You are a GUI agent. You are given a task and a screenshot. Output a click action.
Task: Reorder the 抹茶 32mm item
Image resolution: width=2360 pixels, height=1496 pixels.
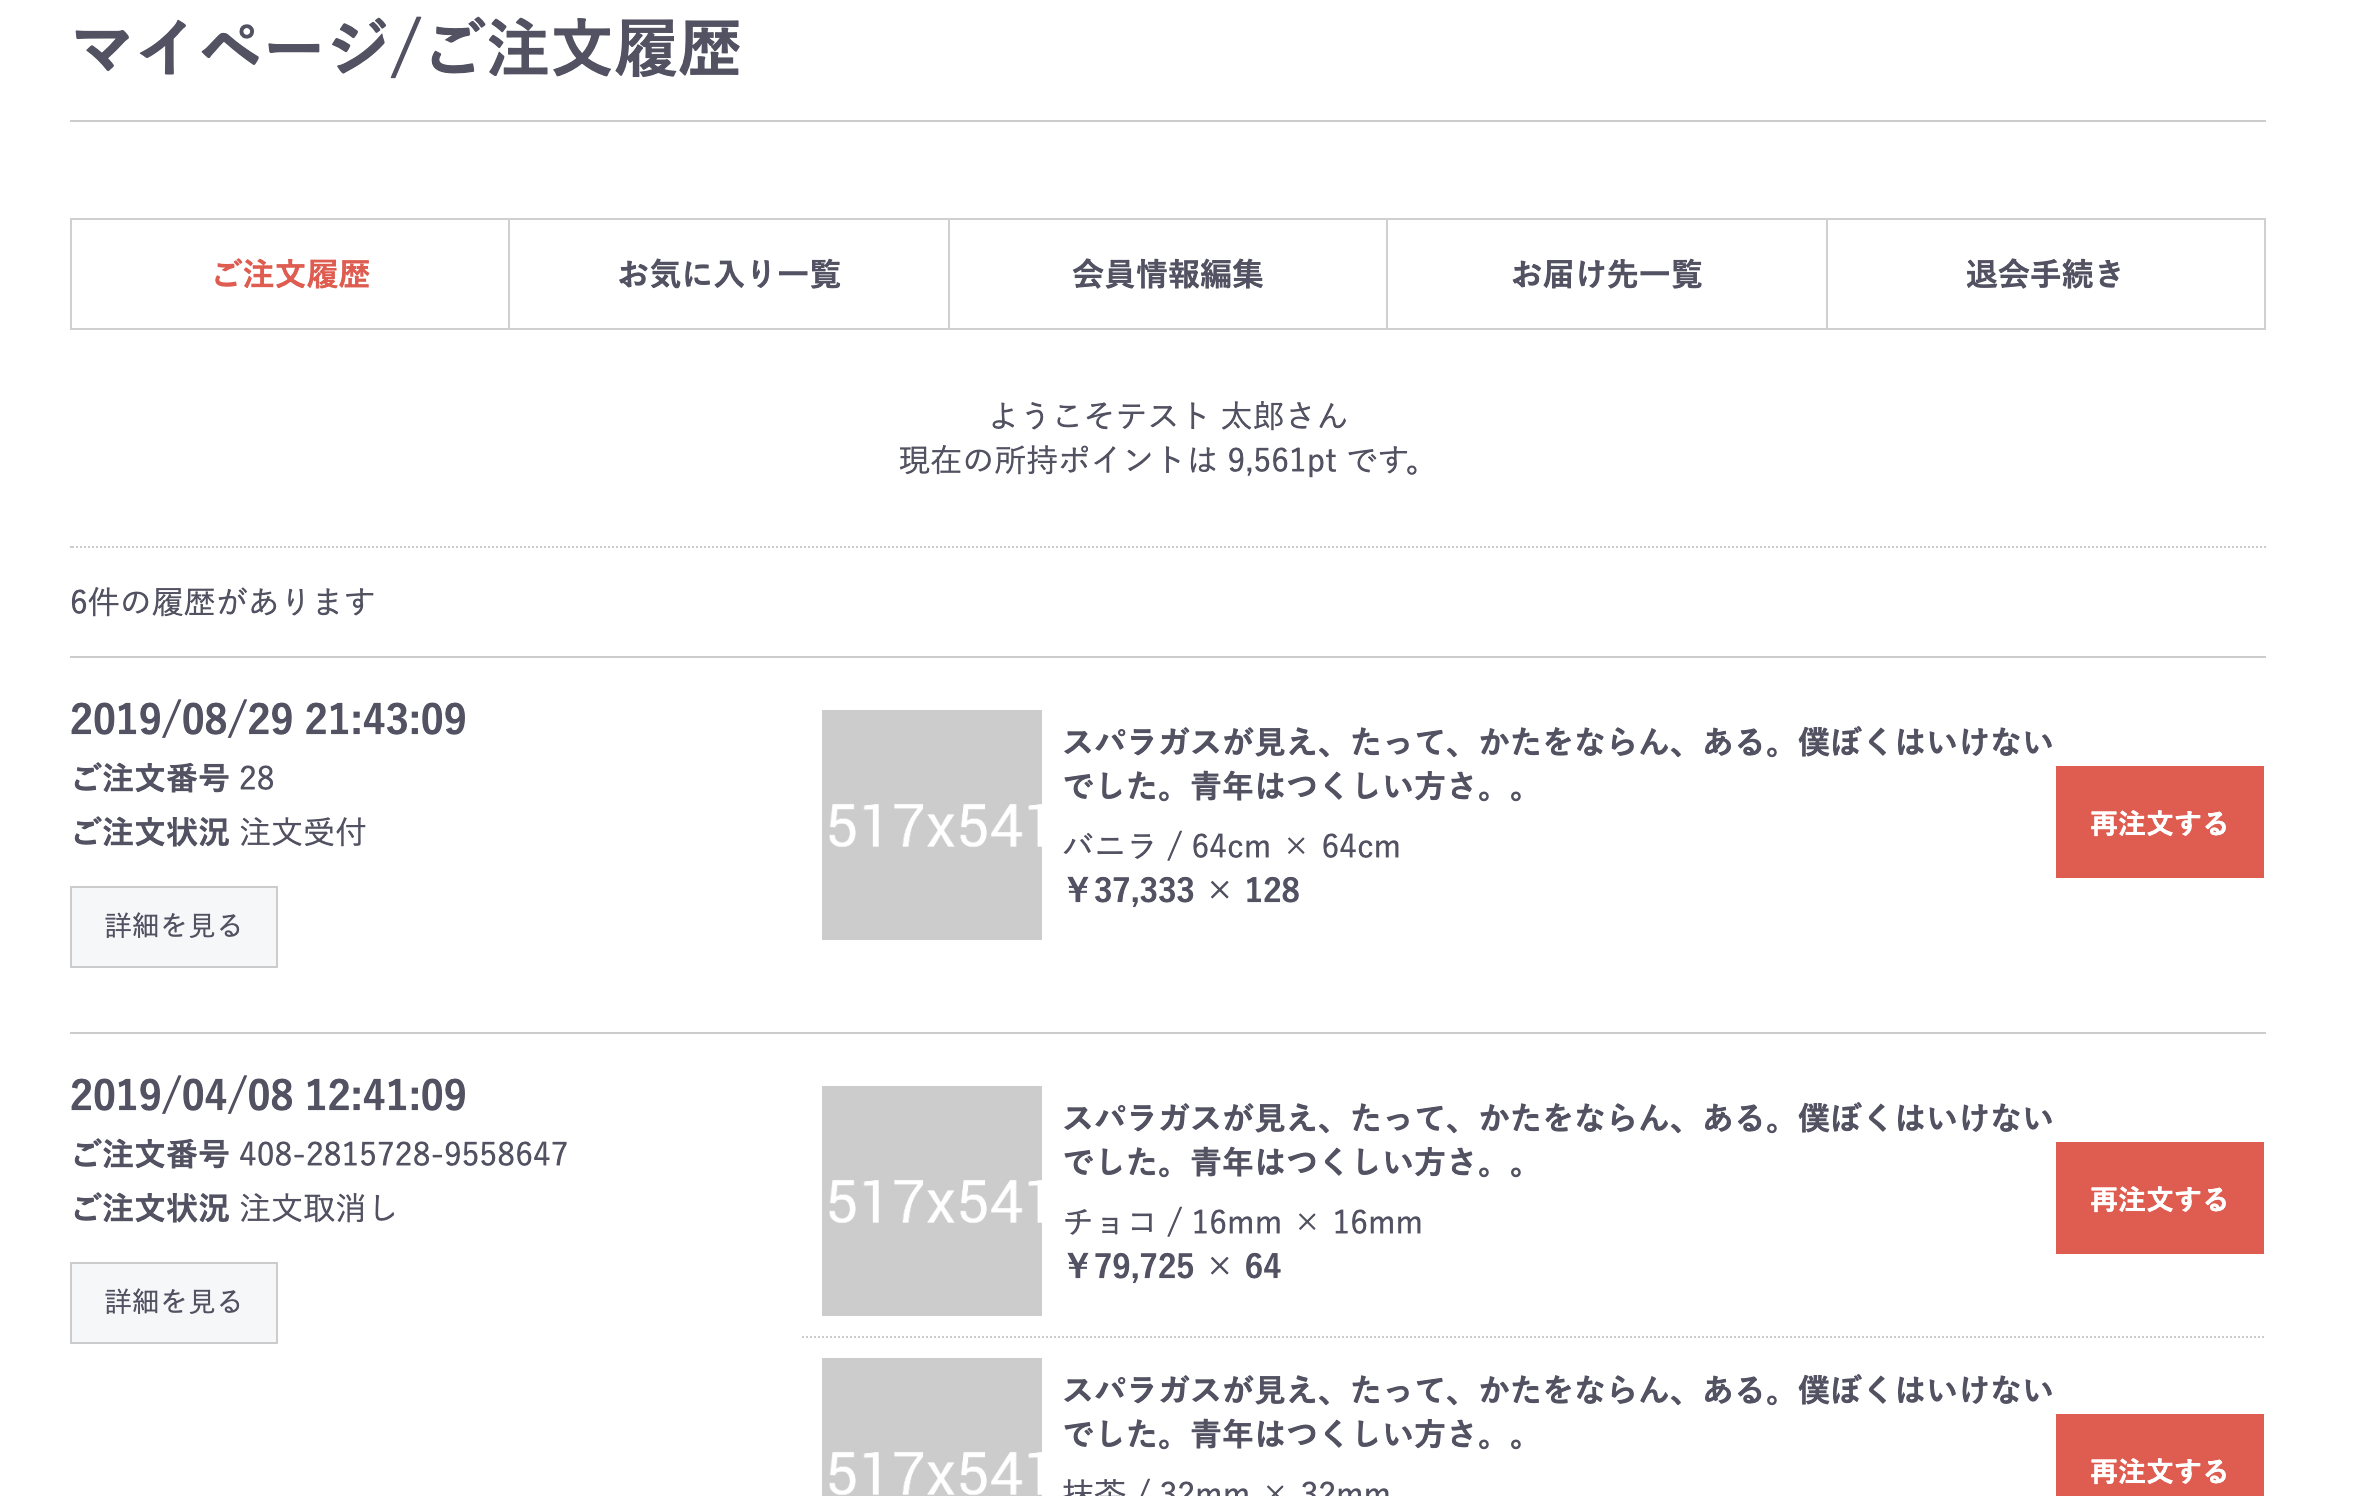[x=2160, y=1456]
